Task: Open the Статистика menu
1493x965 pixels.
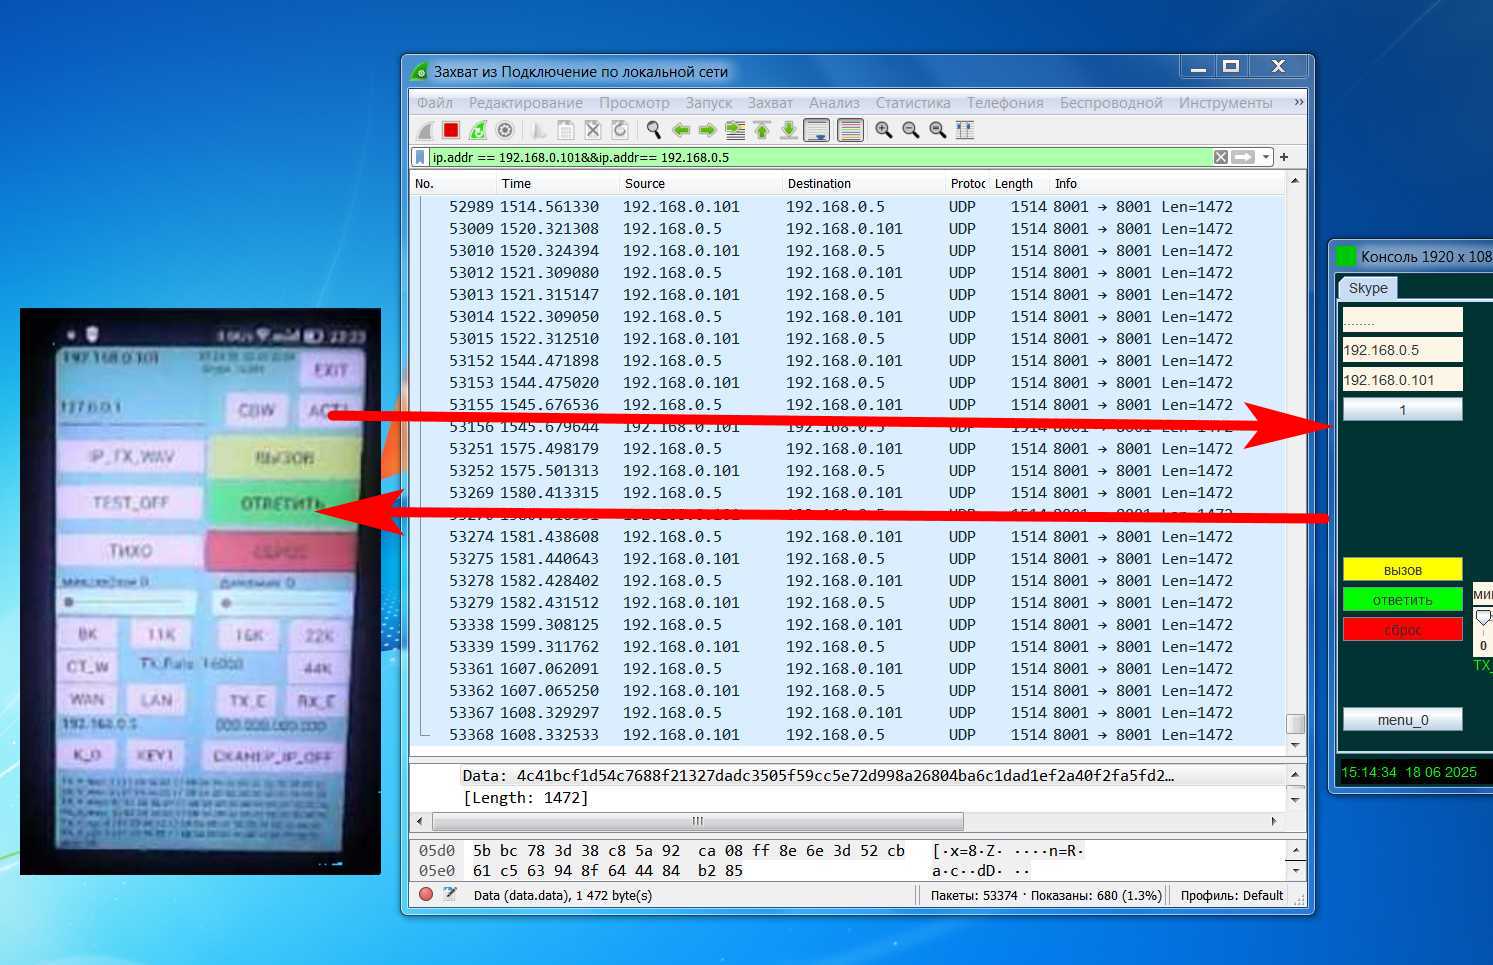Action: 912,103
